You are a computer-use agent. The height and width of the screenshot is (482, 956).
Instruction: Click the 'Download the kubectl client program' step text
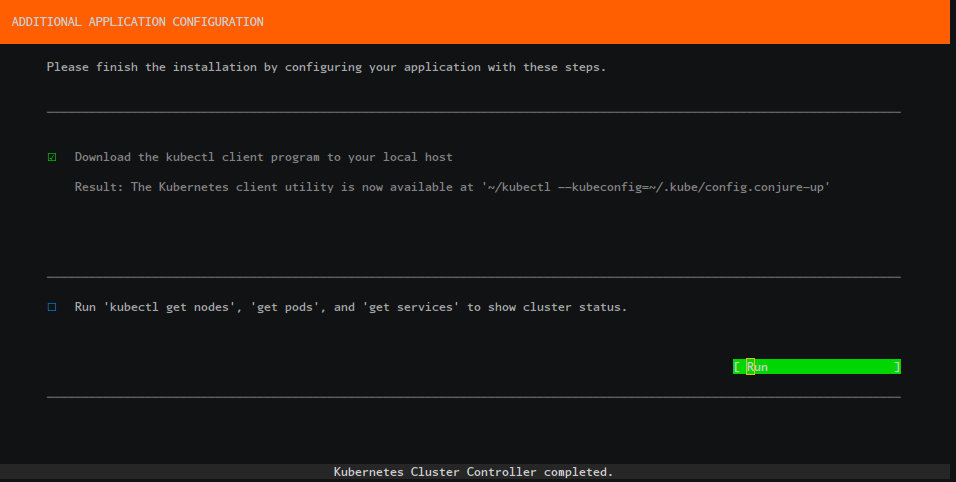263,157
